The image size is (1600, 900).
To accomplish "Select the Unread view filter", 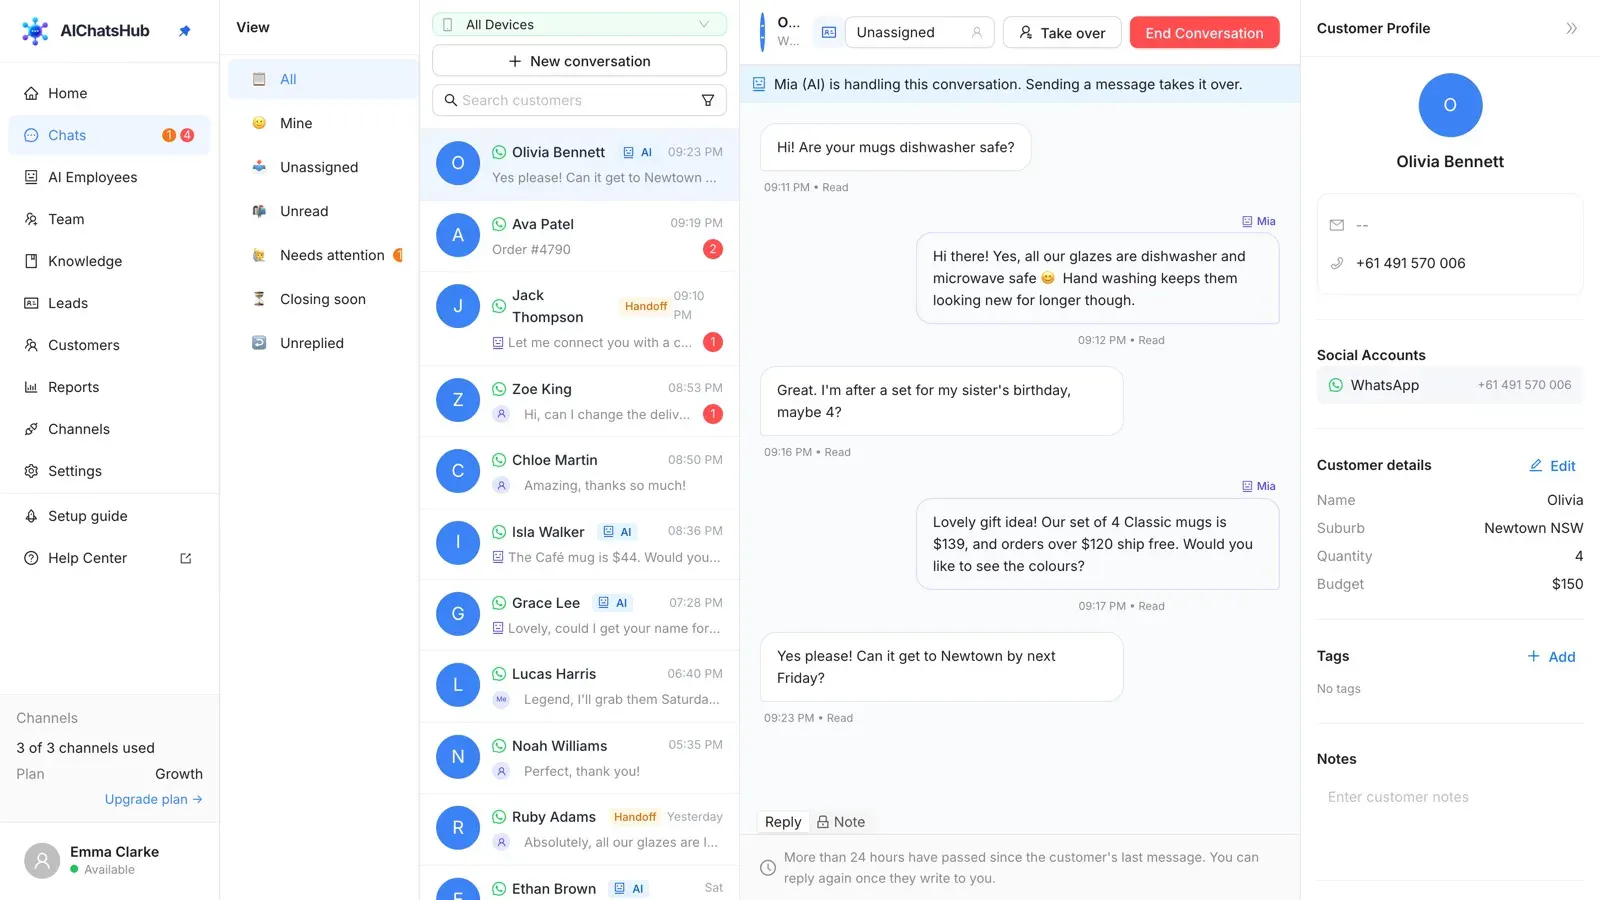I will [323, 211].
